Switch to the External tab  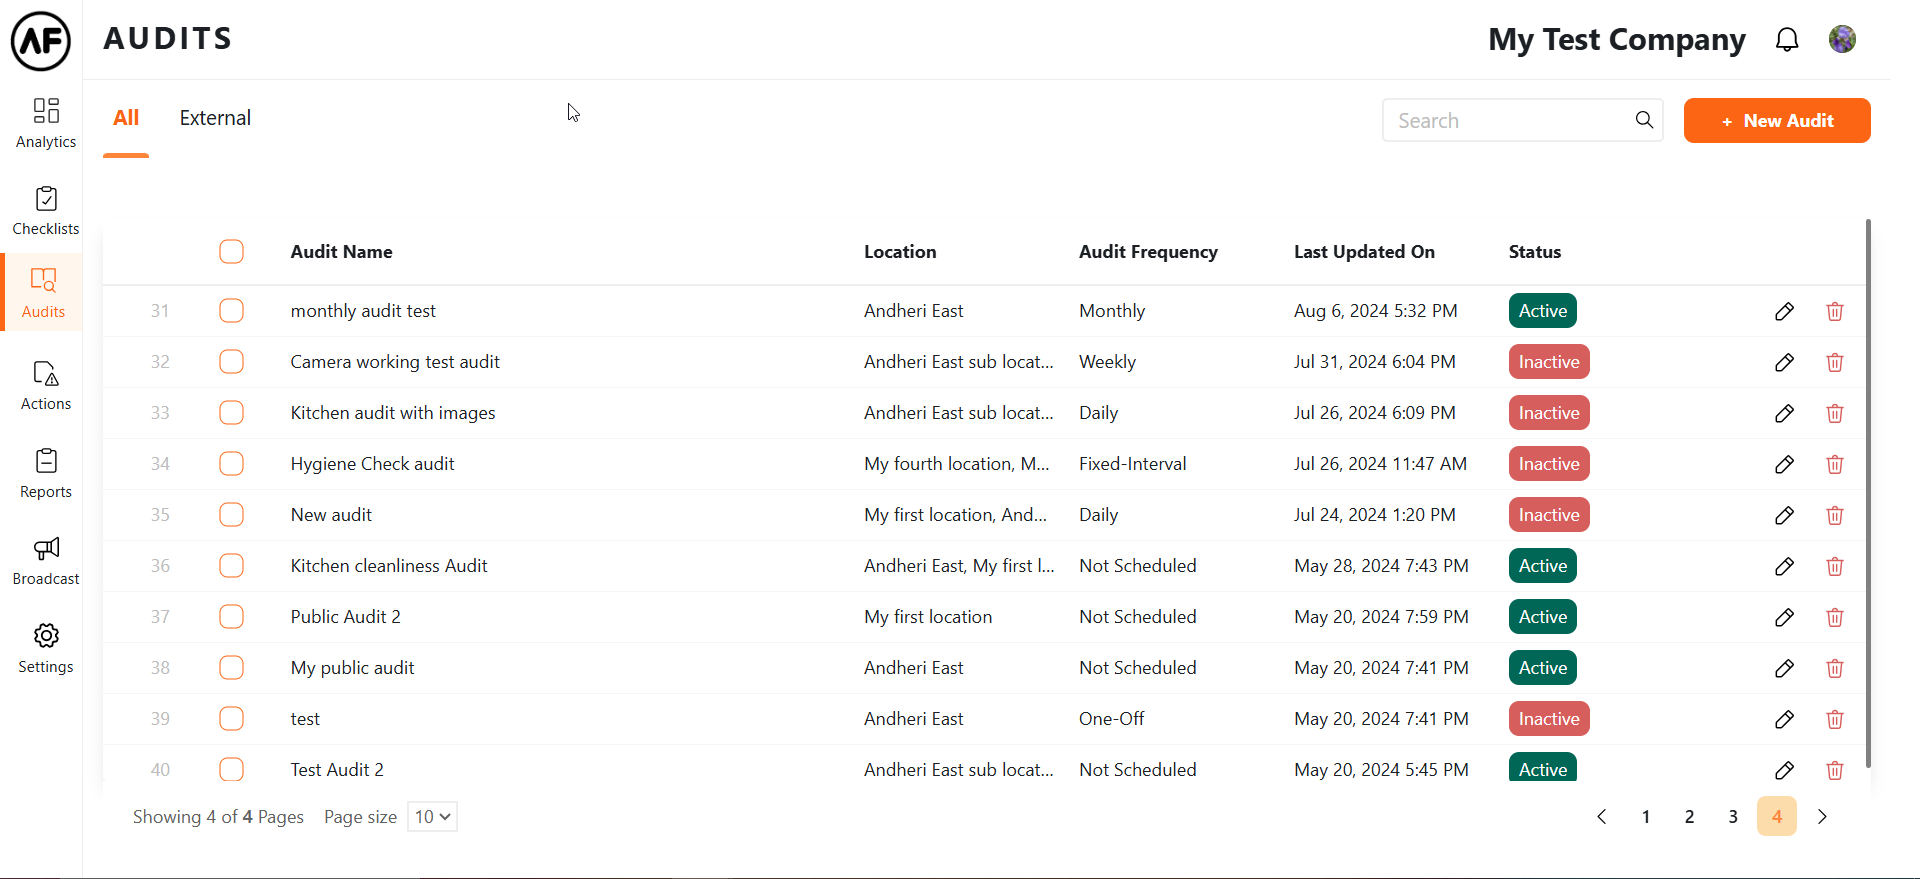215,118
